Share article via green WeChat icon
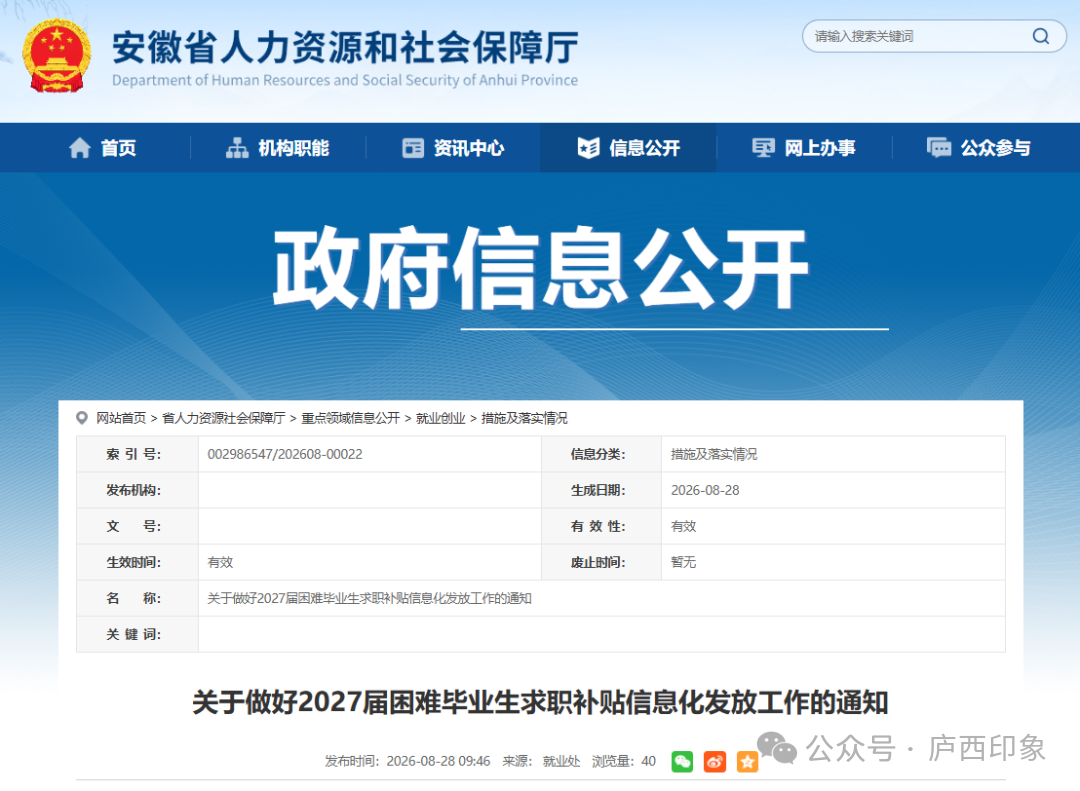The width and height of the screenshot is (1080, 791). [682, 761]
